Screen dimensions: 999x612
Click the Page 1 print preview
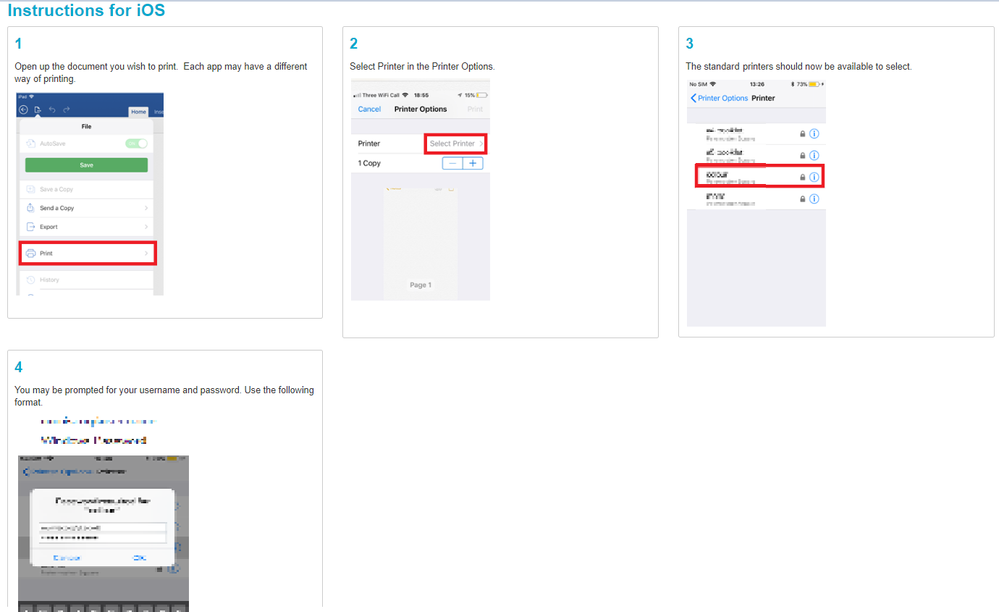click(420, 243)
